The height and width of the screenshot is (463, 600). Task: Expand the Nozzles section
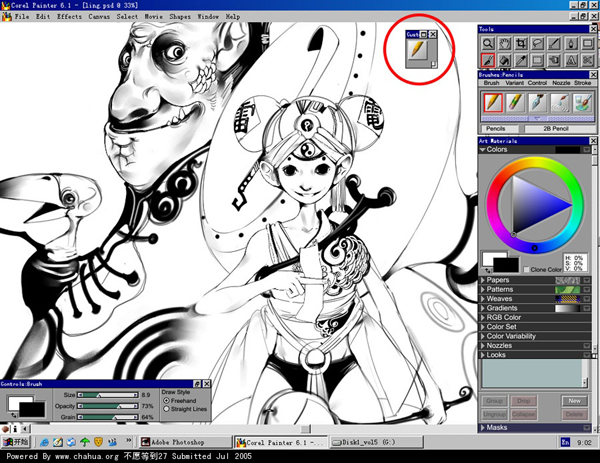tap(483, 346)
